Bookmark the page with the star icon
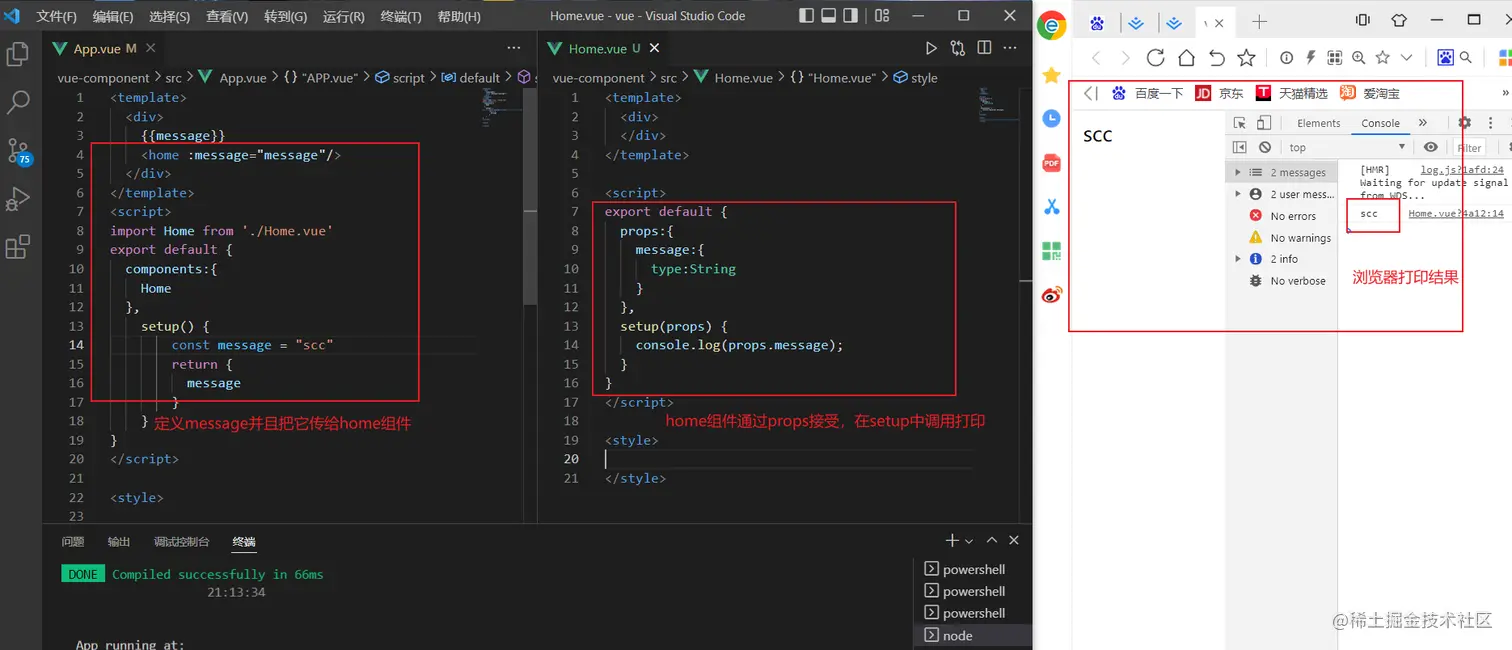 tap(1246, 58)
